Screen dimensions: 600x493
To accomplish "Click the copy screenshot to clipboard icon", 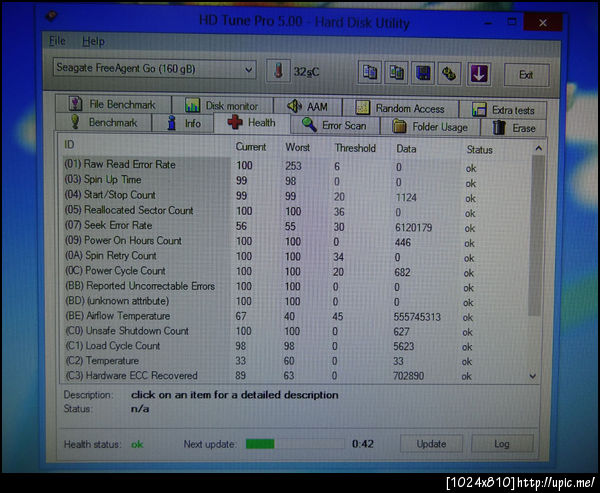I will pos(396,72).
